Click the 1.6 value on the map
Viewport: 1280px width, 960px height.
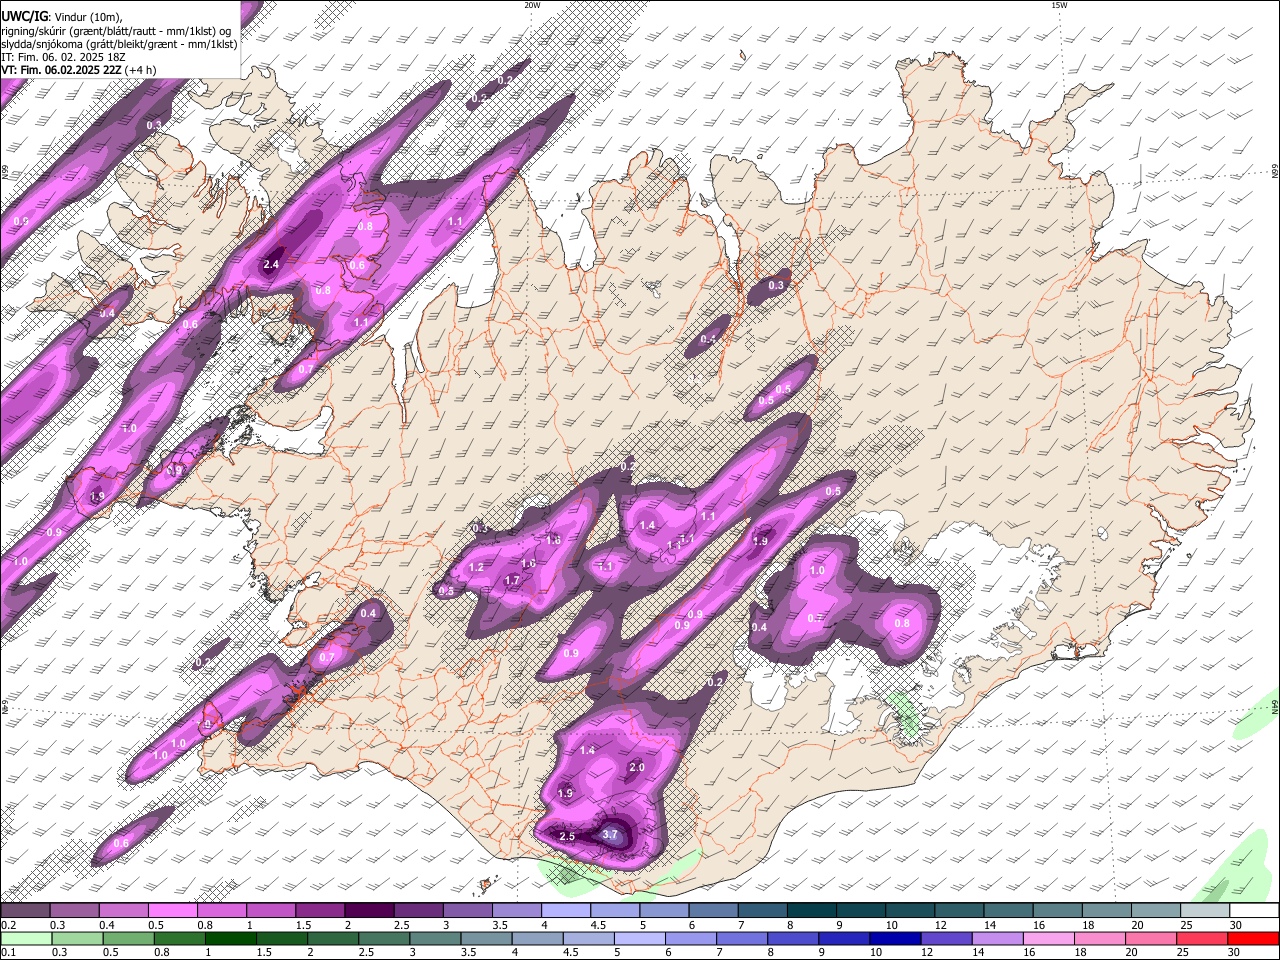[528, 564]
